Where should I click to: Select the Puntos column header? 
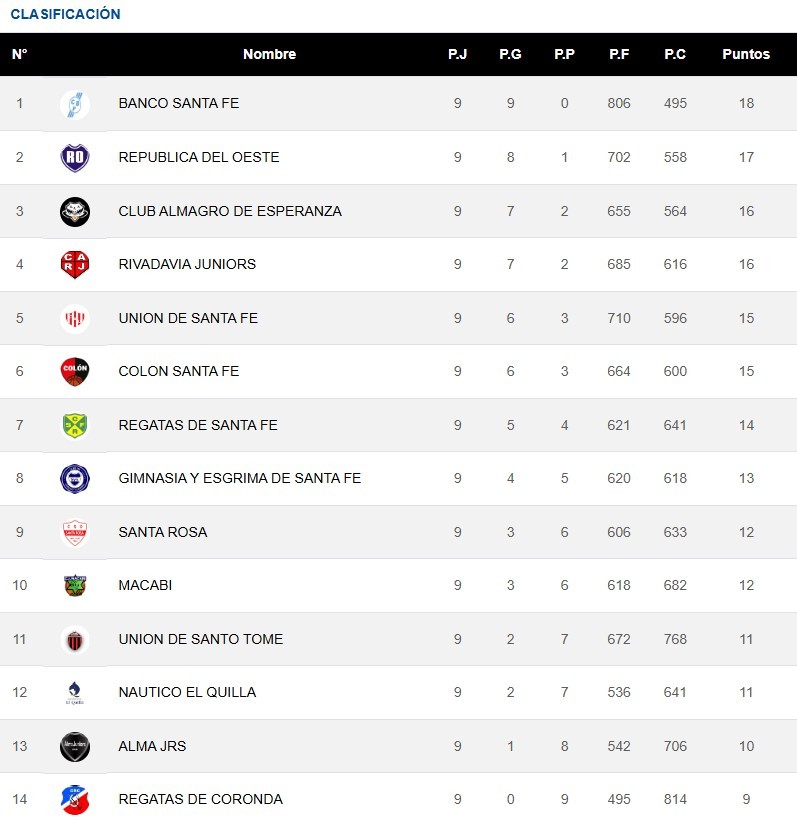pos(746,54)
